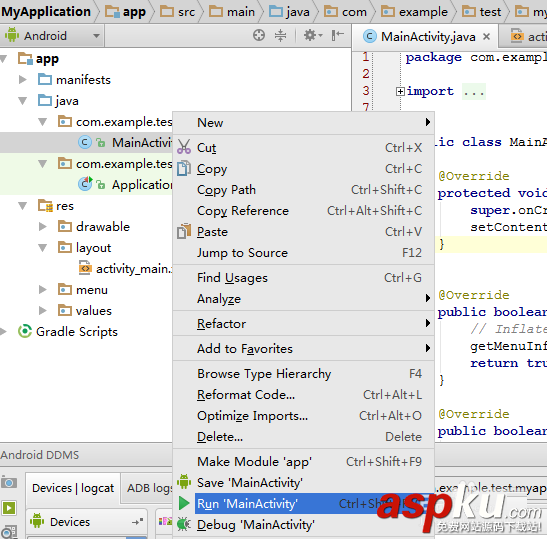Collapse the app module node
This screenshot has height=539, width=547.
coord(4,59)
